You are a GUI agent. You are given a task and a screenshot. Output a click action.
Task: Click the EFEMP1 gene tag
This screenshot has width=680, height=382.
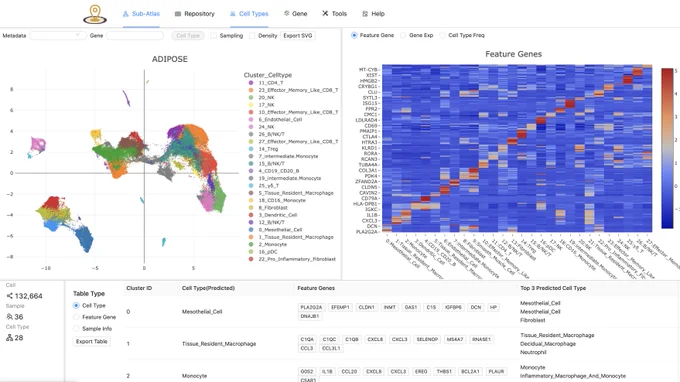[x=340, y=307]
